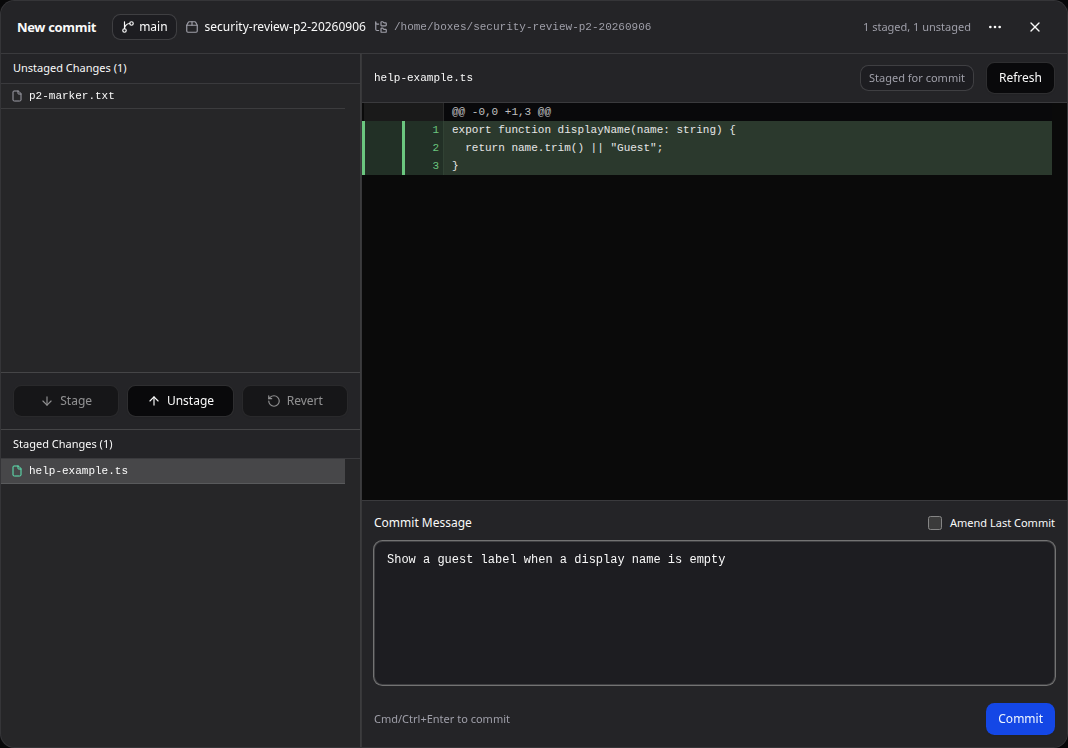Click the Unstage button
Viewport: 1068px width, 748px height.
tap(180, 401)
